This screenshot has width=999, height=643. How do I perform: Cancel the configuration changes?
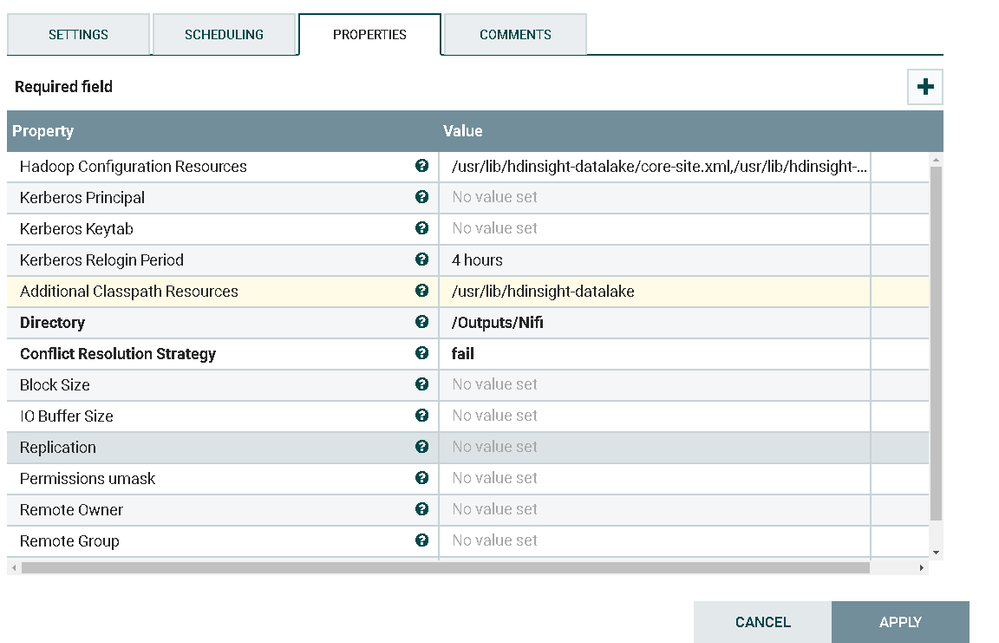coord(763,622)
